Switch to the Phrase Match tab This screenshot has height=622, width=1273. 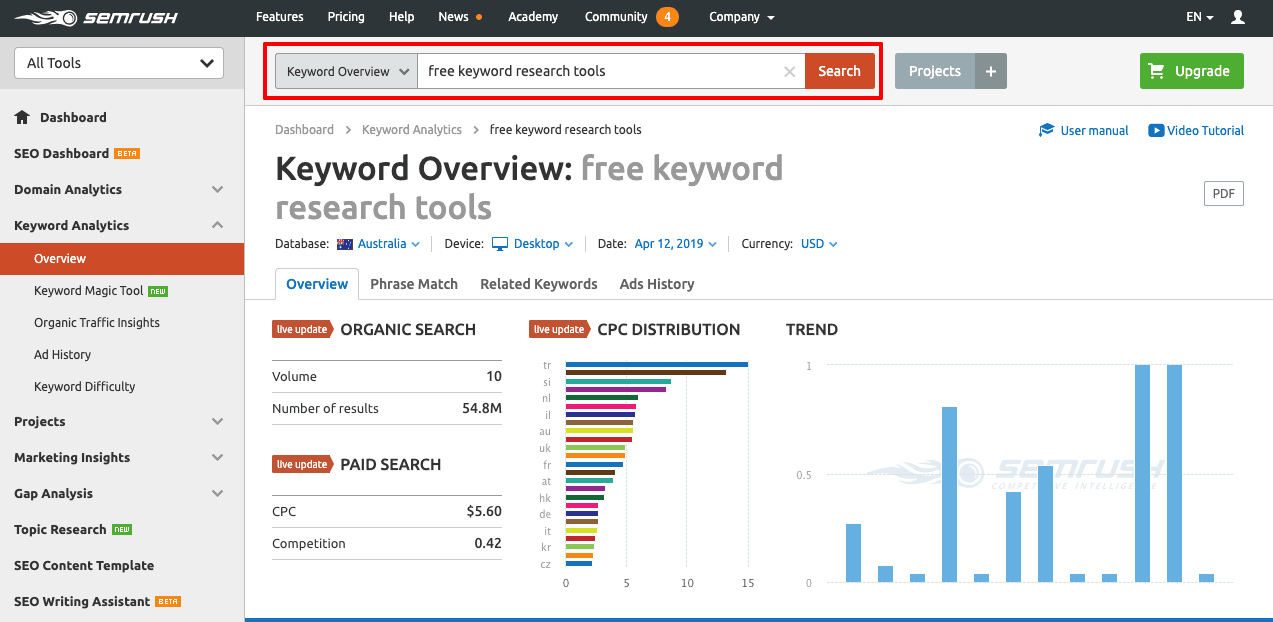[x=414, y=284]
